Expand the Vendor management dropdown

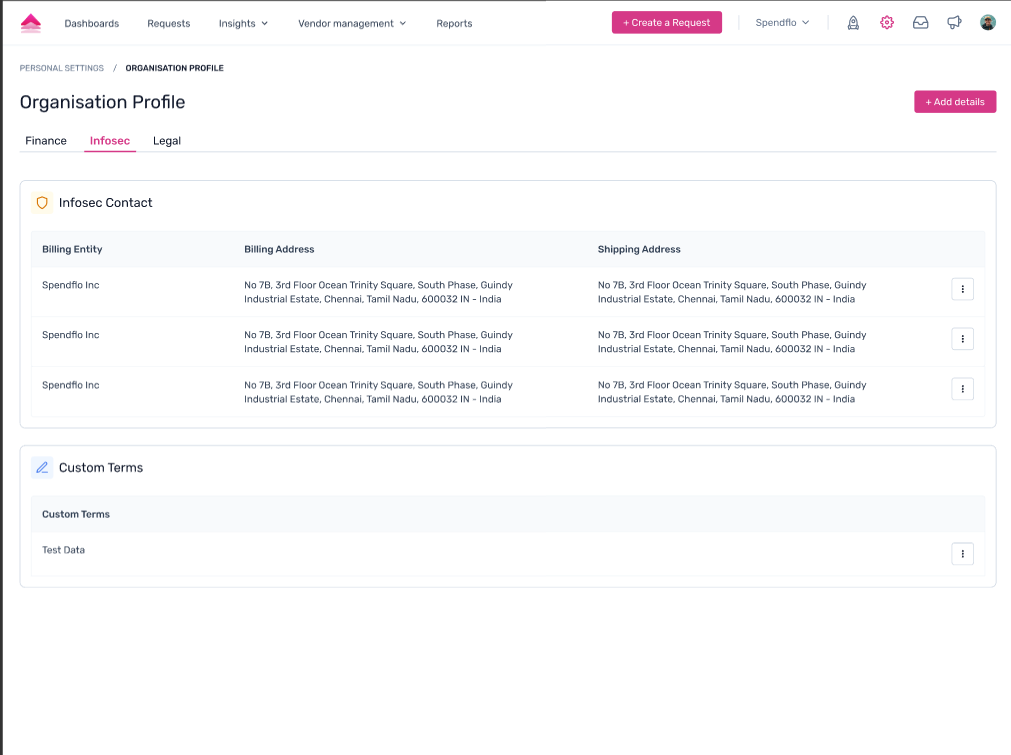coord(352,23)
